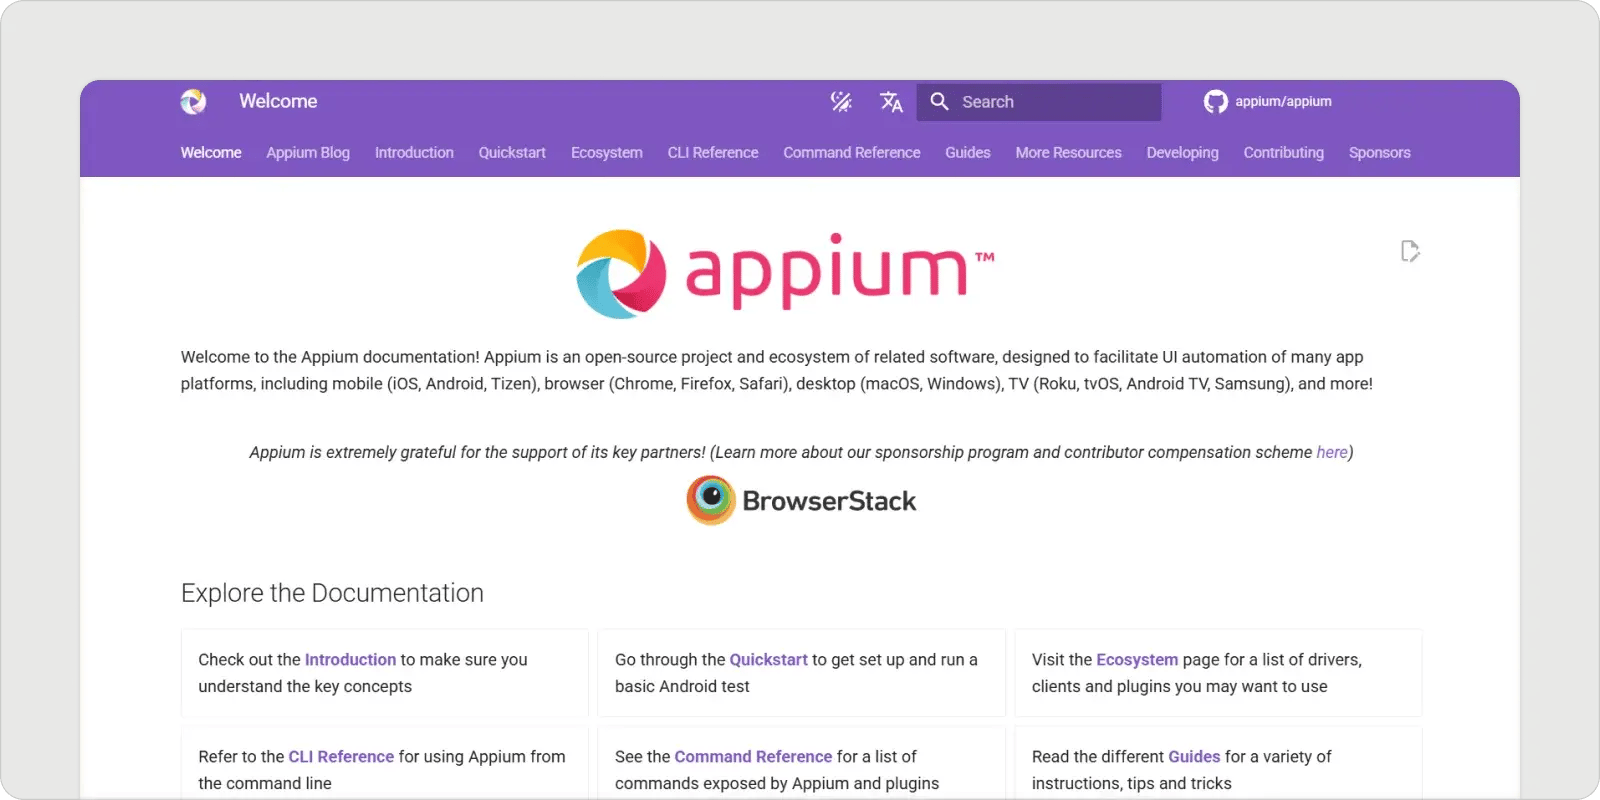Click the Appium logo in header
The image size is (1600, 800).
(x=193, y=101)
